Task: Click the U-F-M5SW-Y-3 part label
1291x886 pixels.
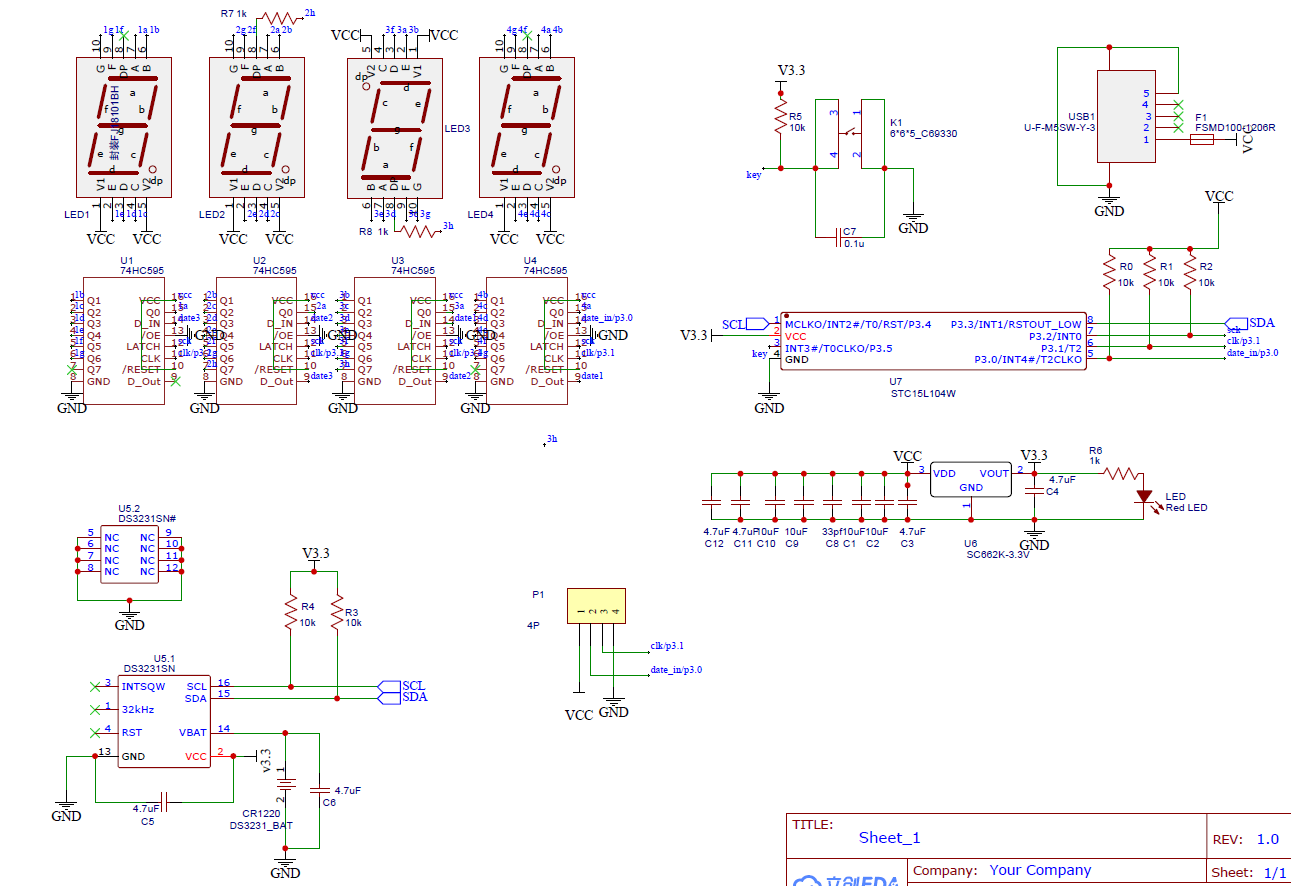Action: click(x=1059, y=128)
